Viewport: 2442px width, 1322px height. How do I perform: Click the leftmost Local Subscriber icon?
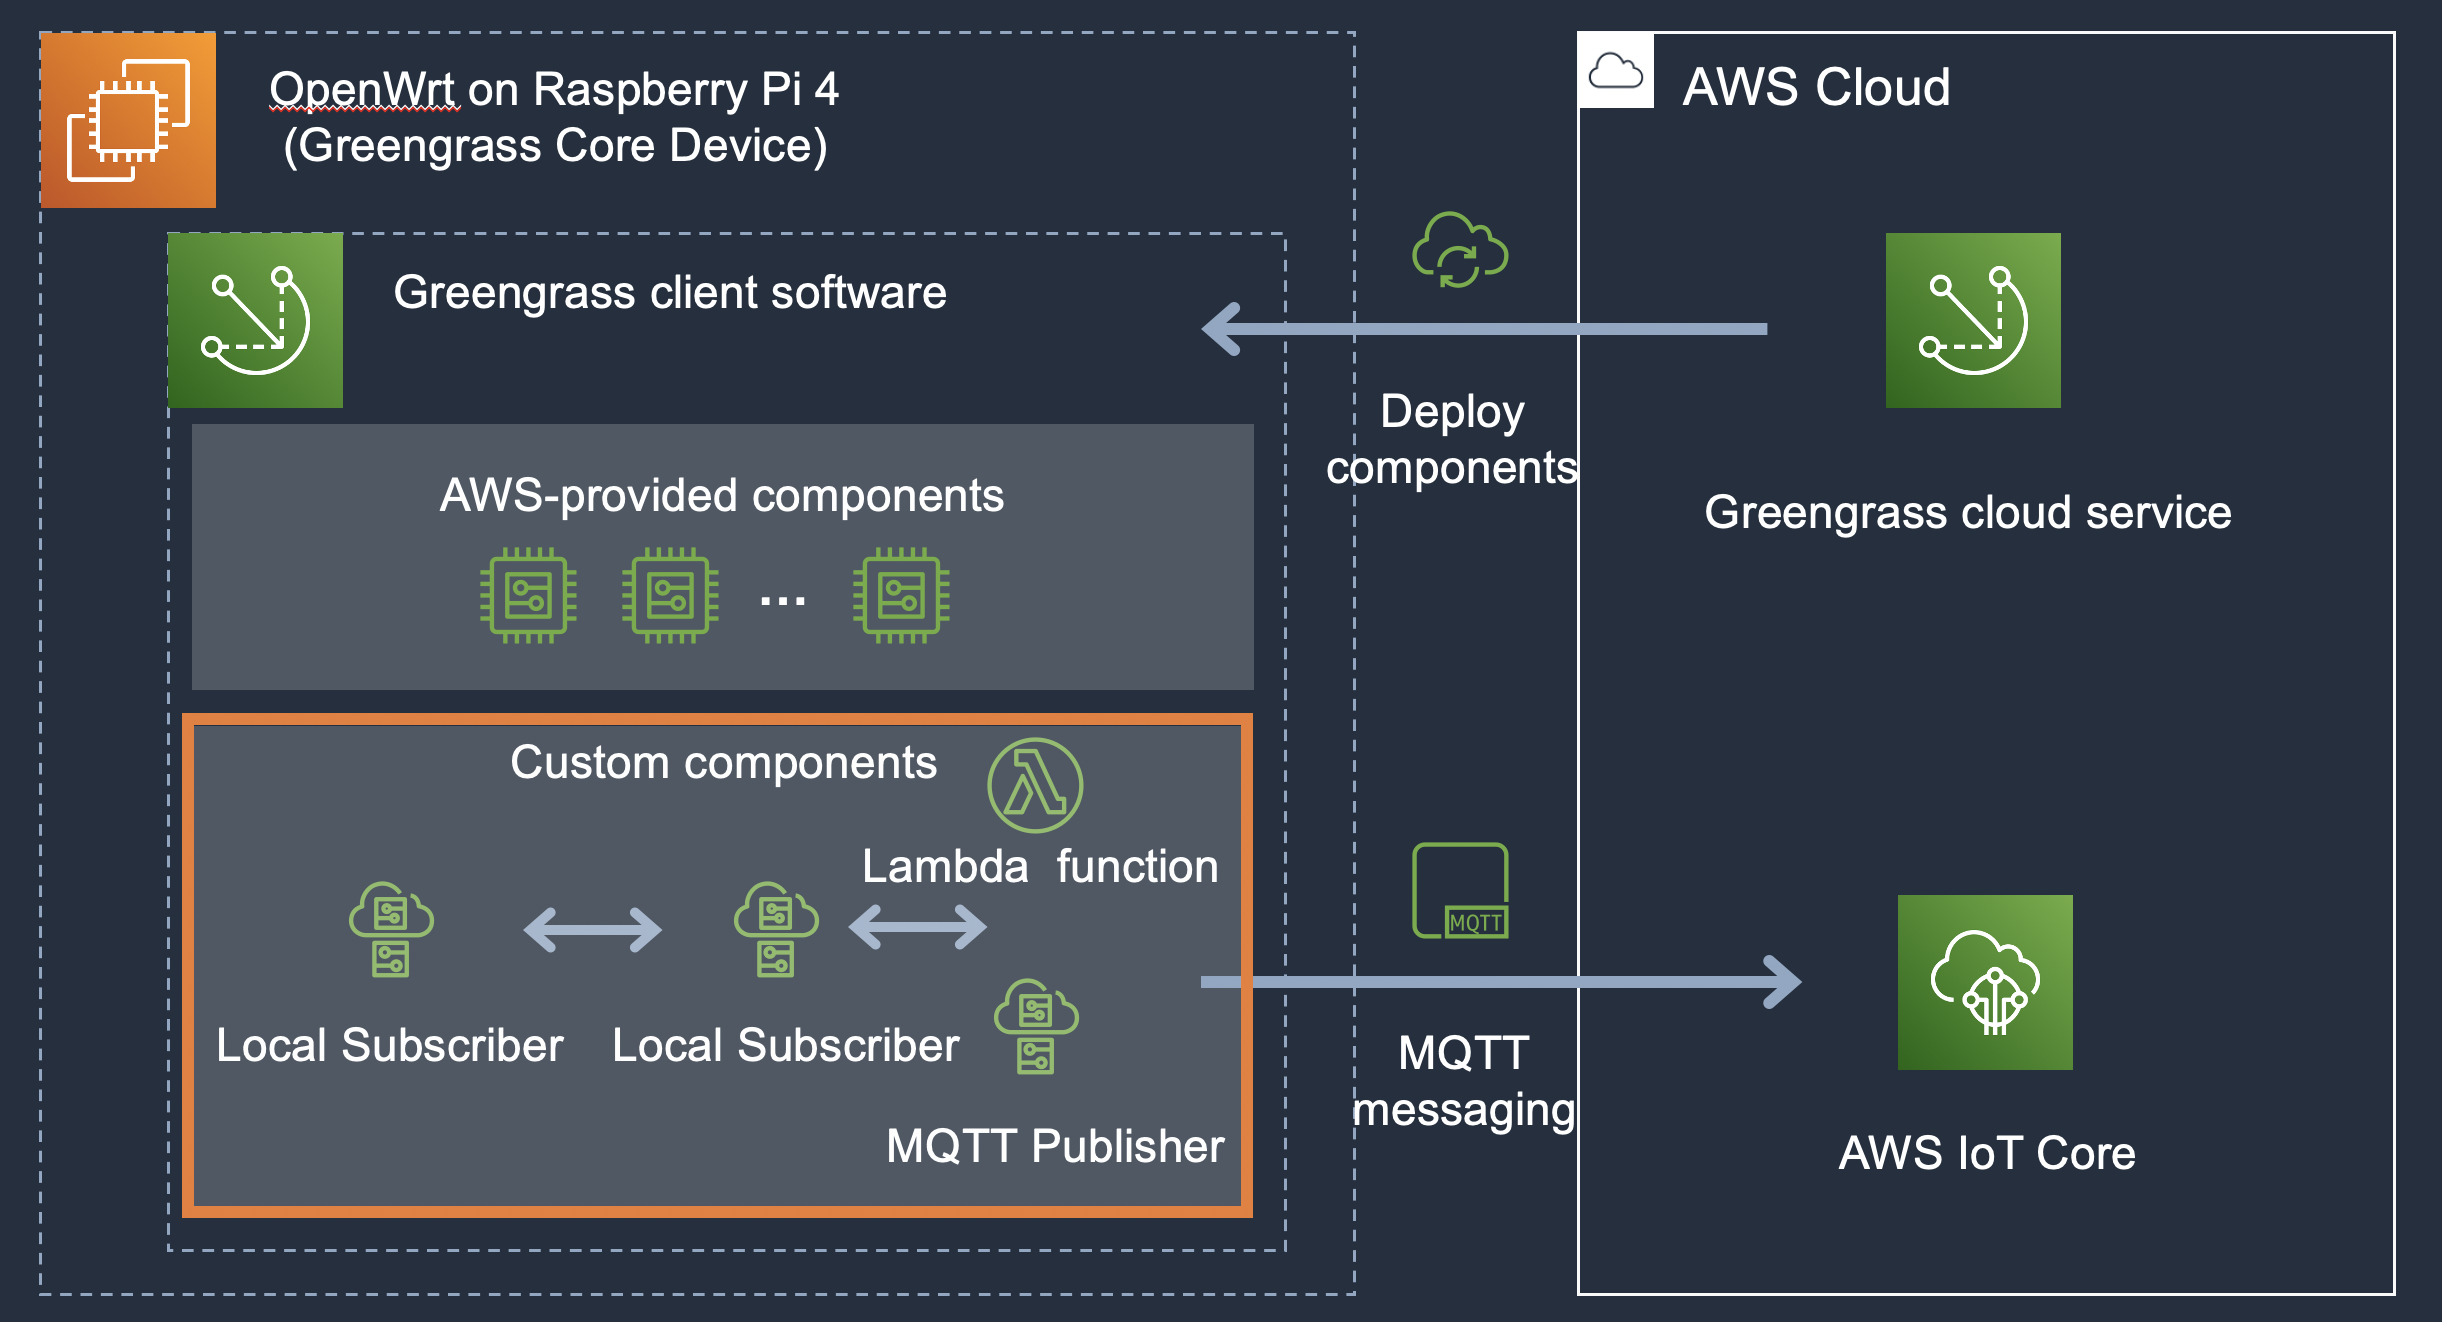390,929
